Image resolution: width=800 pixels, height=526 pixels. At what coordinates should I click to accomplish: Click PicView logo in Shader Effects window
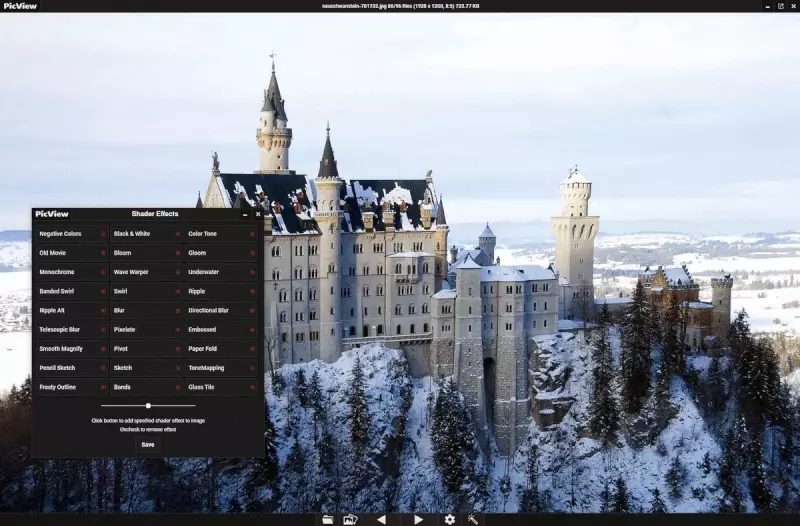coord(52,214)
